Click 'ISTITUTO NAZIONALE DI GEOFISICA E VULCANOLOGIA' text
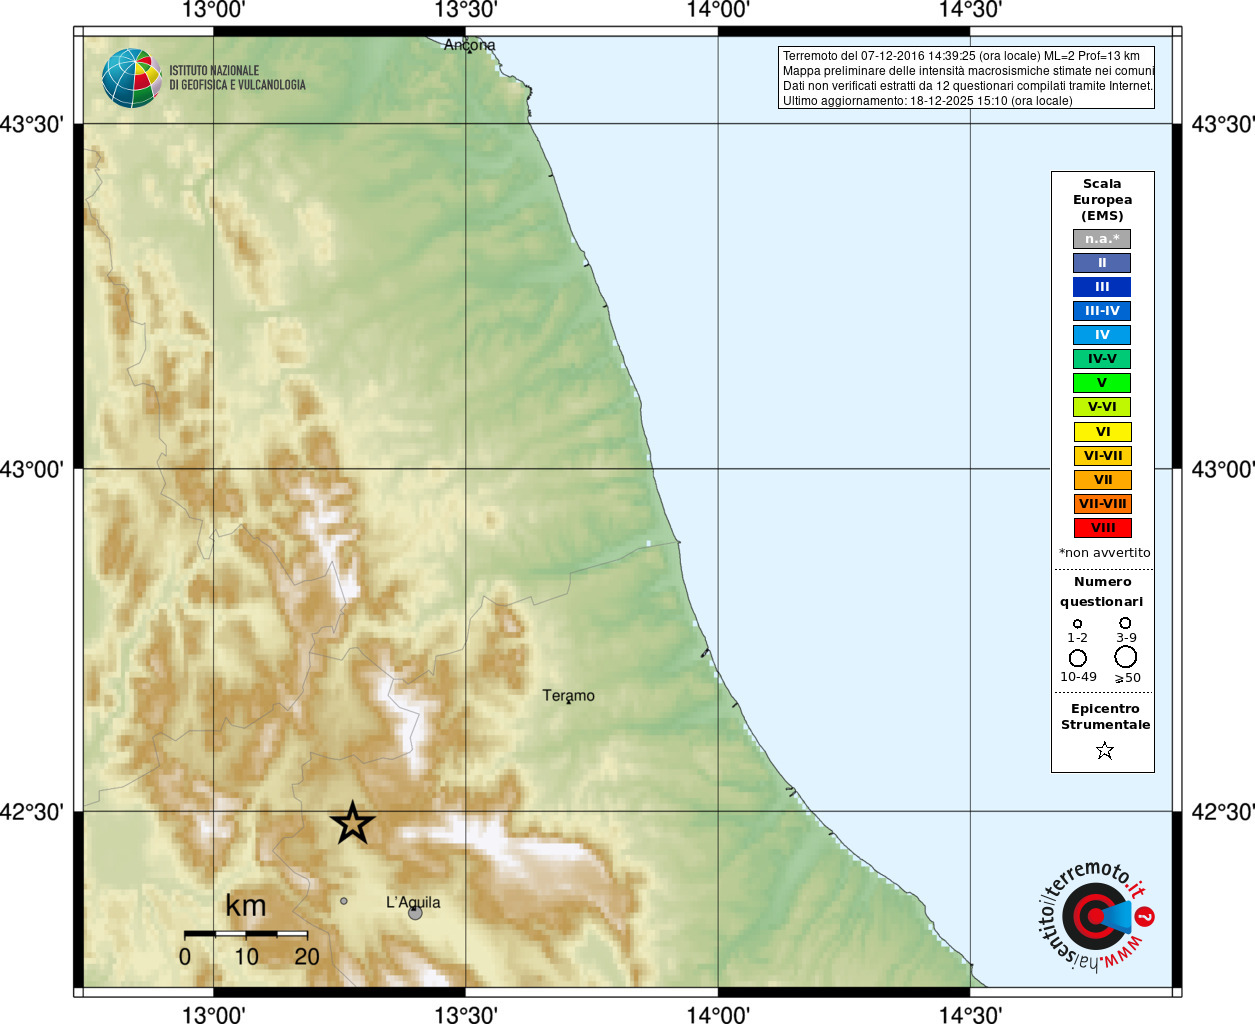The image size is (1255, 1024). (237, 78)
